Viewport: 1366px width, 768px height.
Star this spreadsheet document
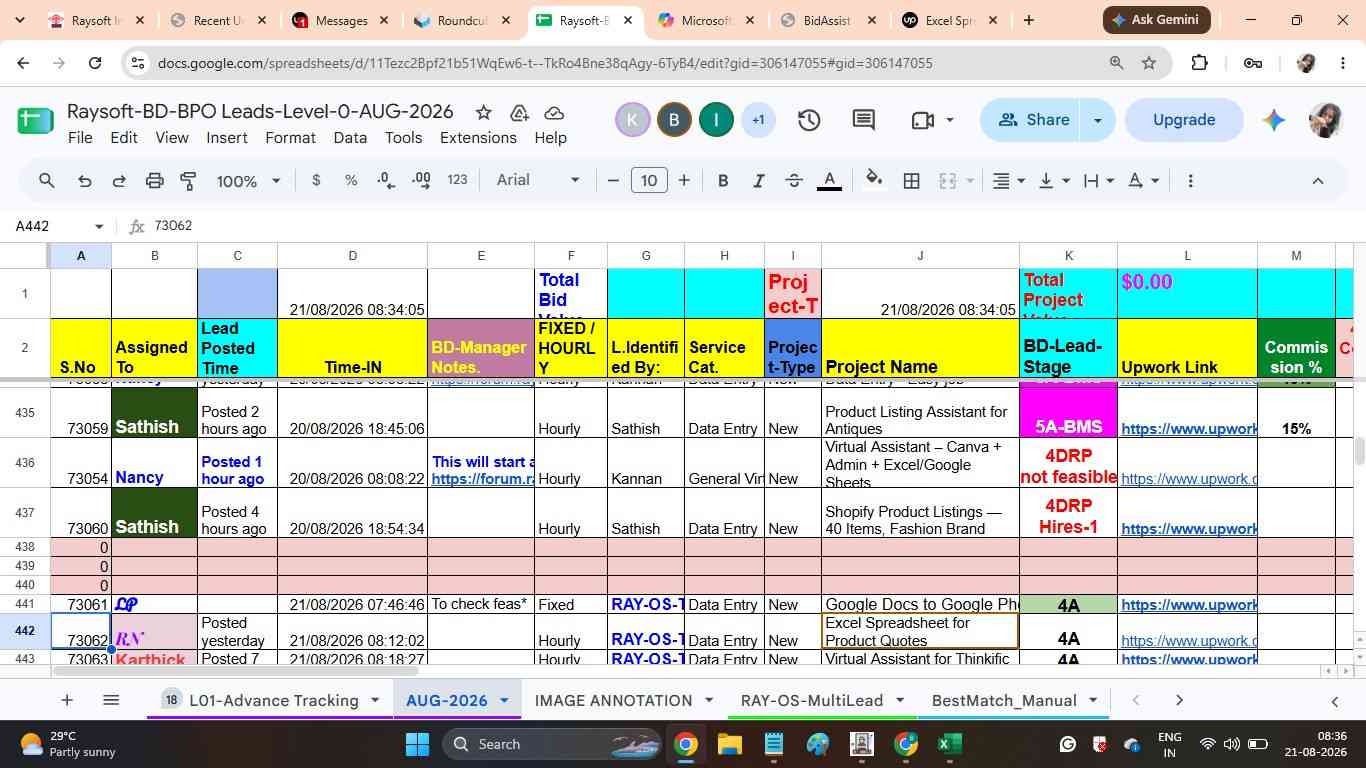483,112
